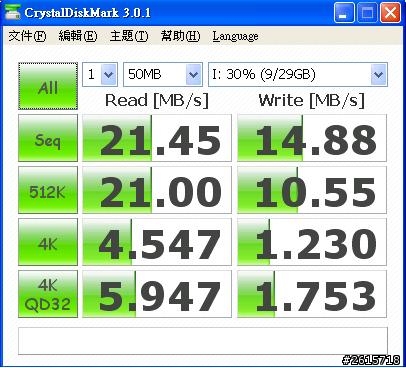The width and height of the screenshot is (406, 368).
Task: Start the 4K QD32 benchmark test
Action: [x=48, y=294]
